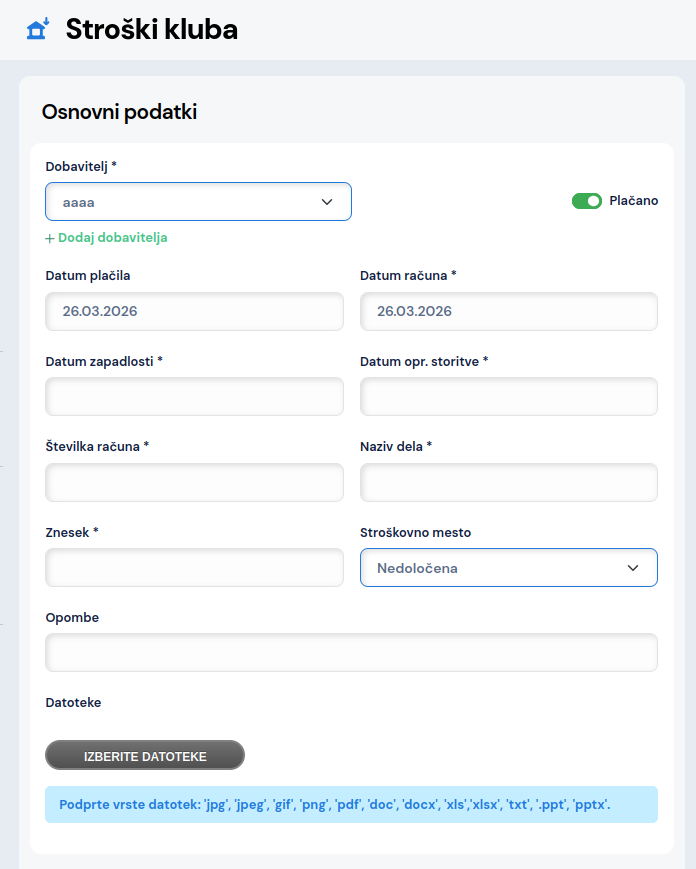This screenshot has width=696, height=869.
Task: Open the Stroškovno mesto dropdown
Action: [x=508, y=567]
